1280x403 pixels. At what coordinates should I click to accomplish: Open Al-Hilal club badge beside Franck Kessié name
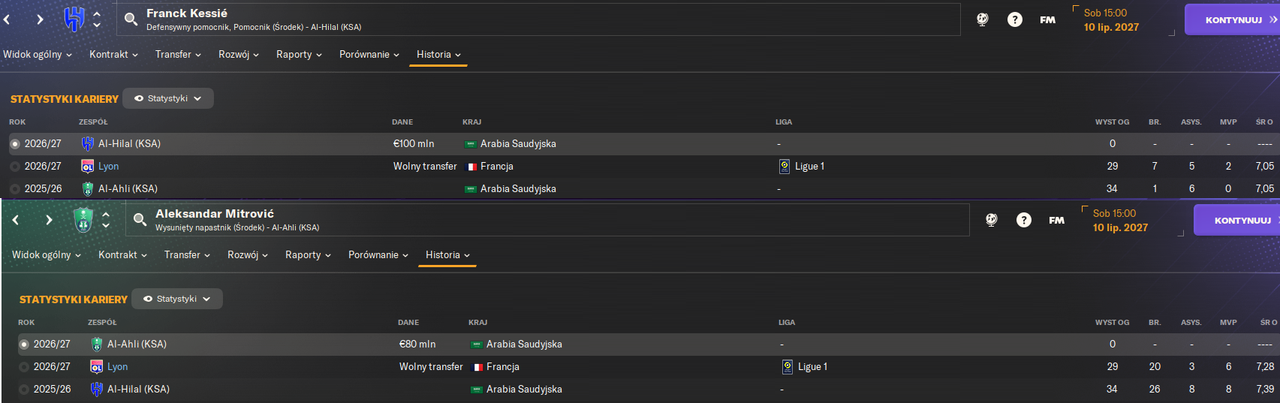click(x=74, y=19)
